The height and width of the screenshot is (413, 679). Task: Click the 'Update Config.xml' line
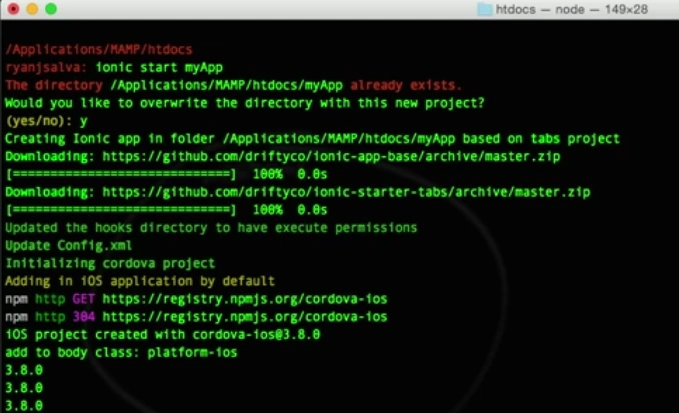pyautogui.click(x=68, y=245)
